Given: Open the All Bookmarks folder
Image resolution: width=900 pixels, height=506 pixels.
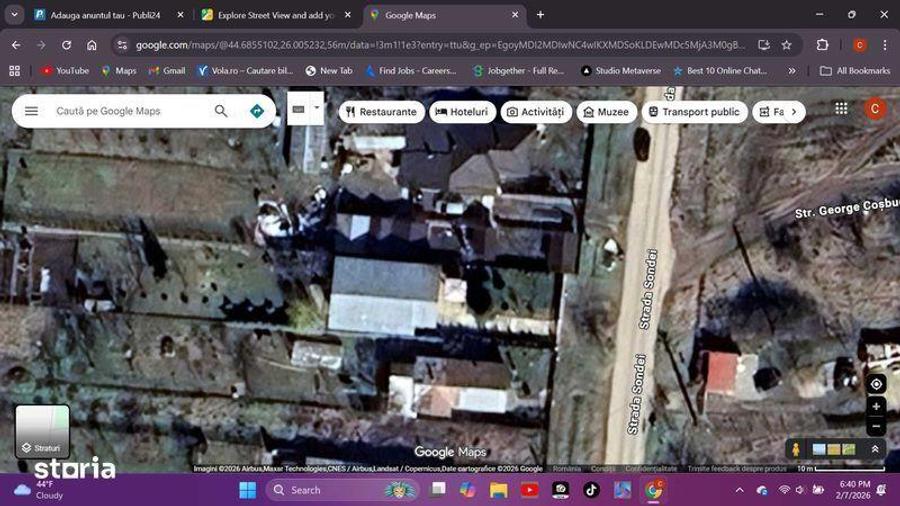Looking at the screenshot, I should click(855, 71).
